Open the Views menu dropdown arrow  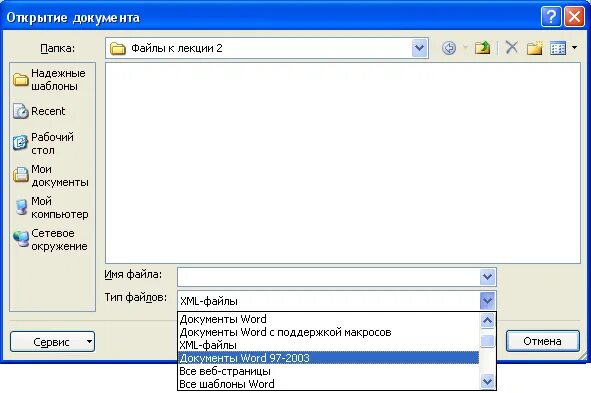[574, 48]
